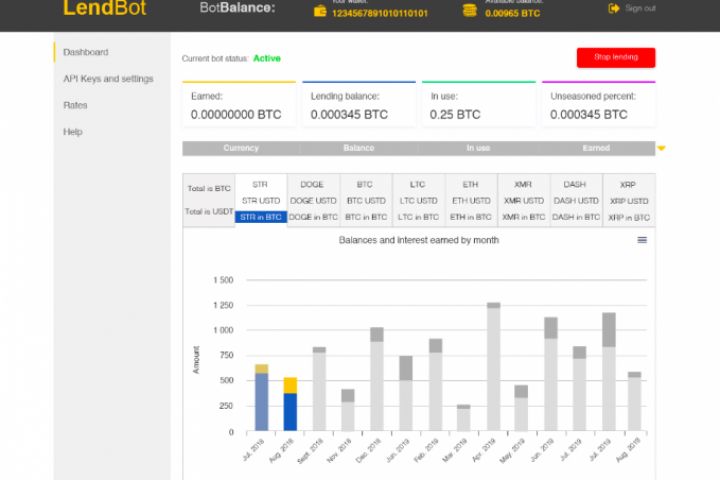Click the blue bar for Aug 2018
The width and height of the screenshot is (720, 480).
pos(290,412)
